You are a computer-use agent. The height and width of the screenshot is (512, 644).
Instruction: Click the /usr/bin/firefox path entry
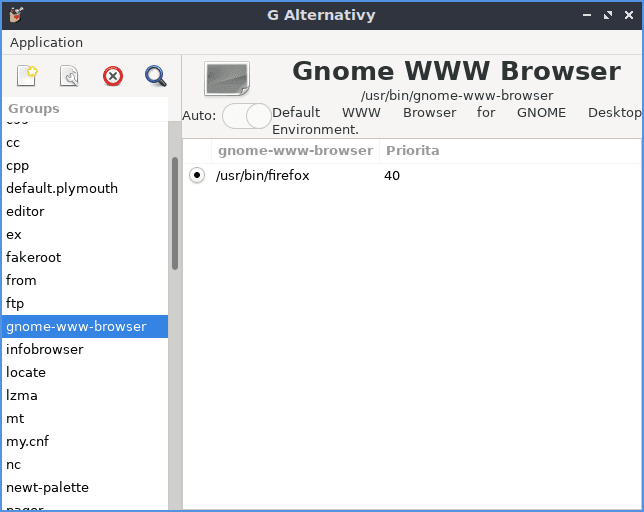point(262,176)
